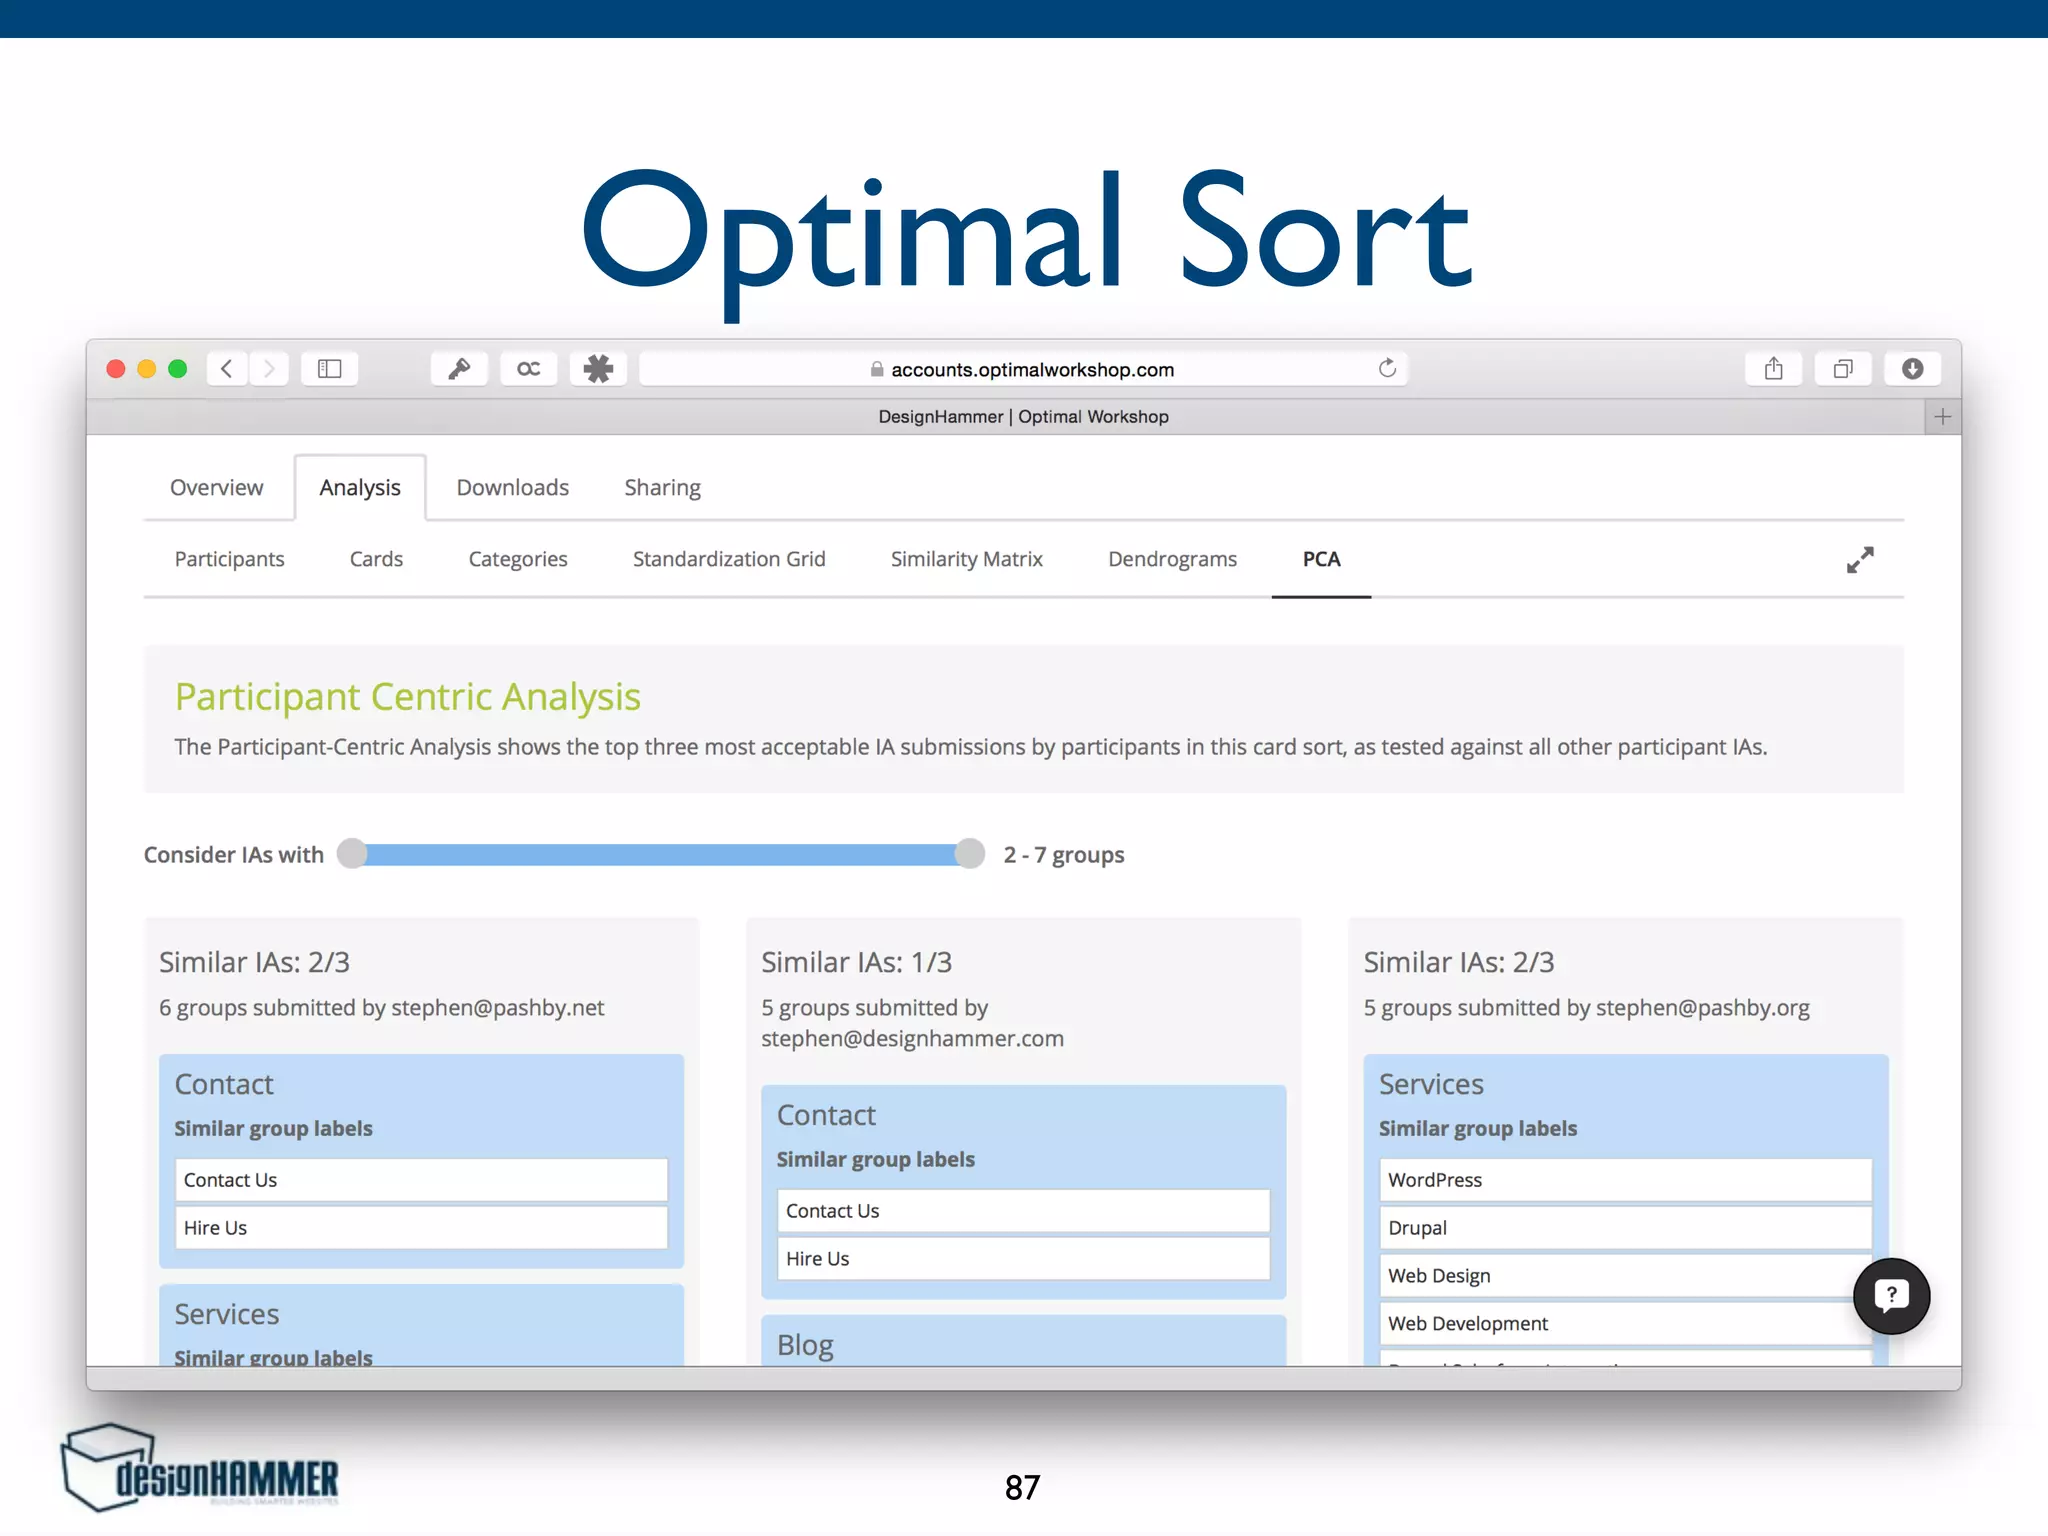Click the WordPress group label
The image size is (2048, 1536).
click(x=1625, y=1180)
